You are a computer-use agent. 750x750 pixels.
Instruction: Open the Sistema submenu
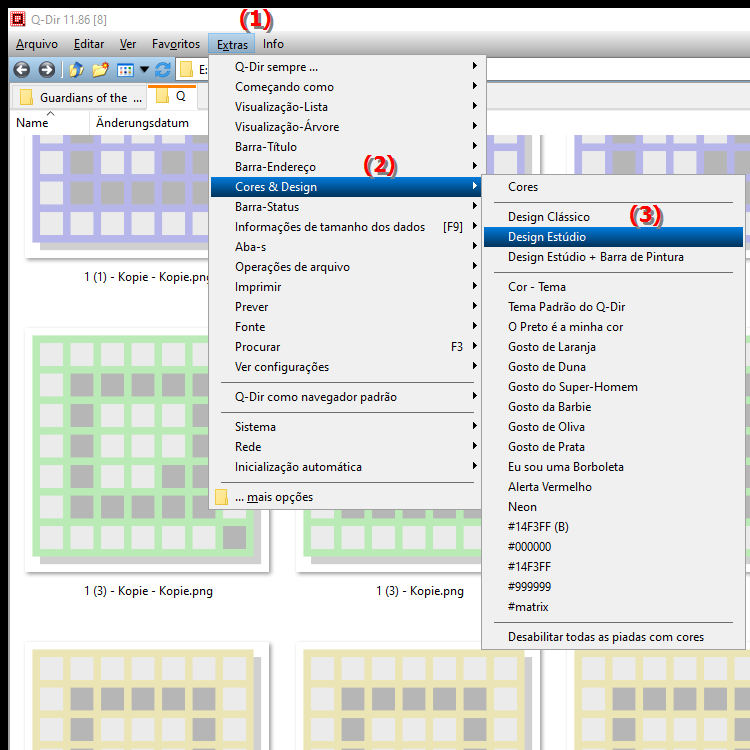(345, 427)
